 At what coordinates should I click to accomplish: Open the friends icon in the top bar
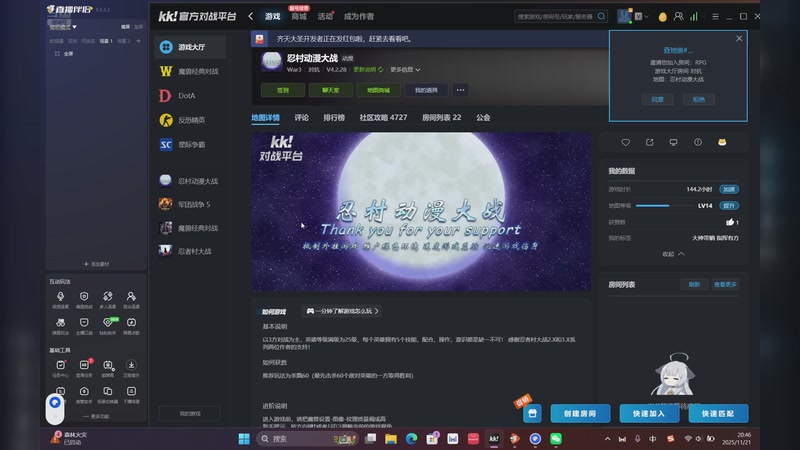coord(678,17)
